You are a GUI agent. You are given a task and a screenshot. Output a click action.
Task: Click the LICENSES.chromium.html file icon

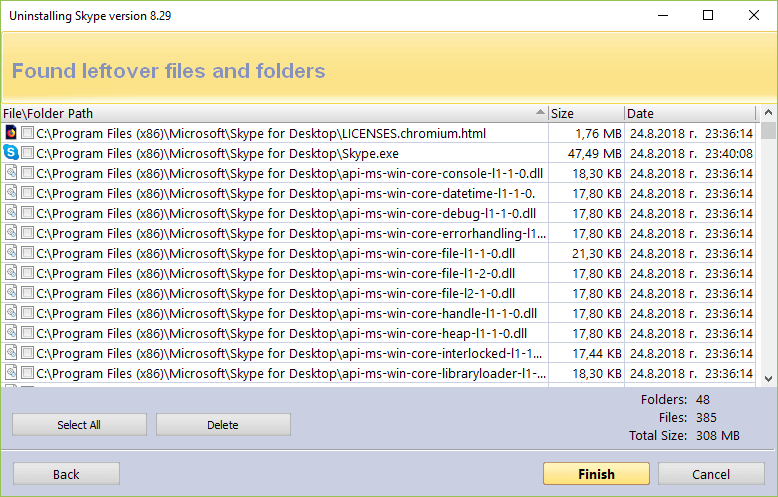11,133
